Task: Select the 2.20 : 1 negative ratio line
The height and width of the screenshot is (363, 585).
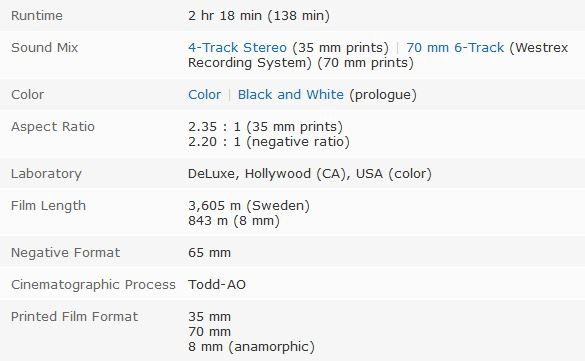Action: (x=269, y=142)
